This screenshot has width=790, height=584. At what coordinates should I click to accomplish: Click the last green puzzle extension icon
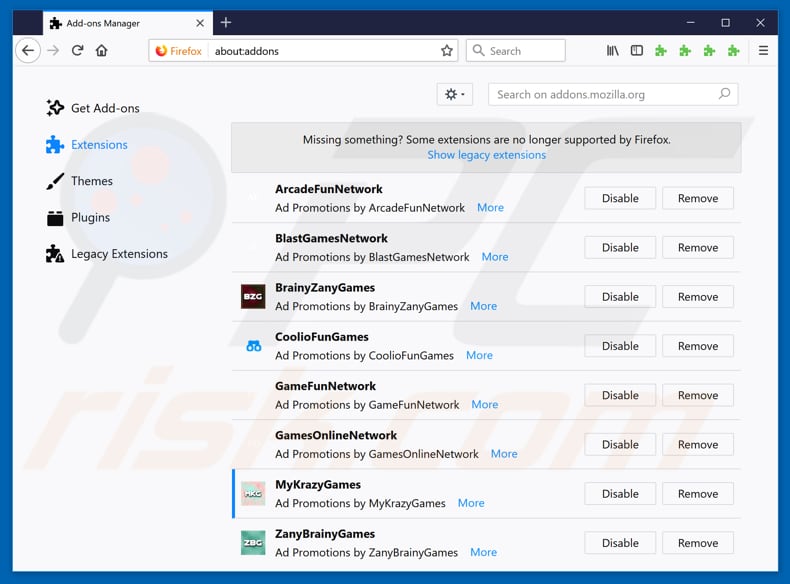pos(734,50)
